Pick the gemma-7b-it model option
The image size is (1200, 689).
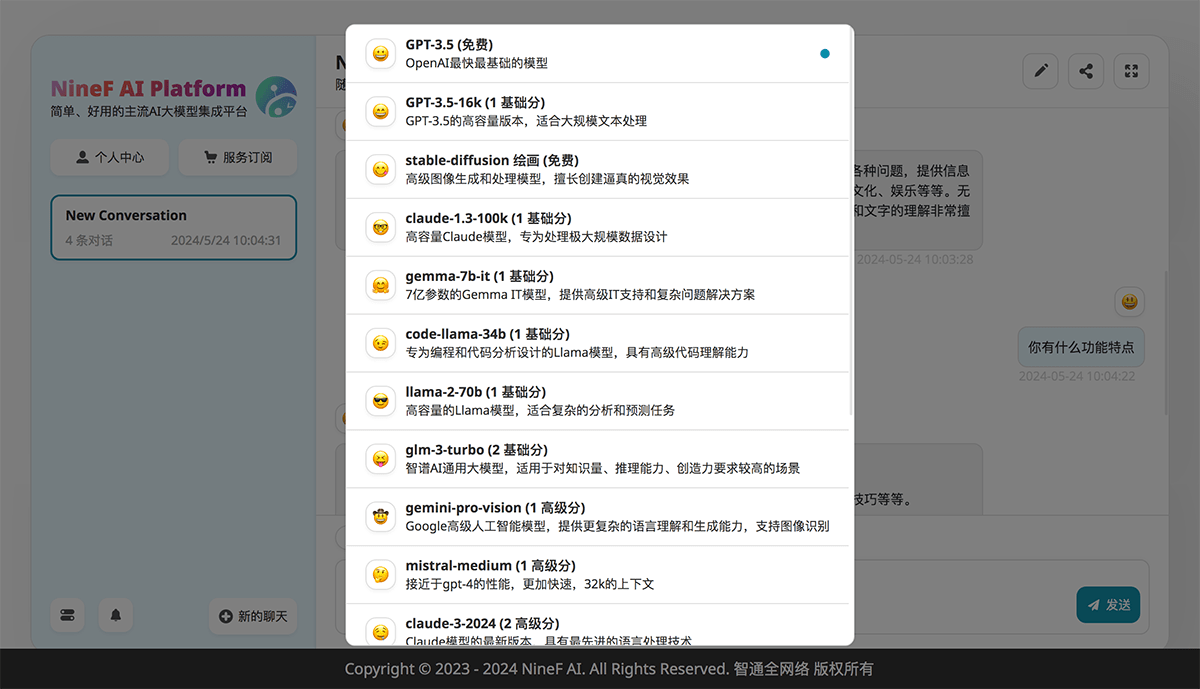(x=600, y=285)
